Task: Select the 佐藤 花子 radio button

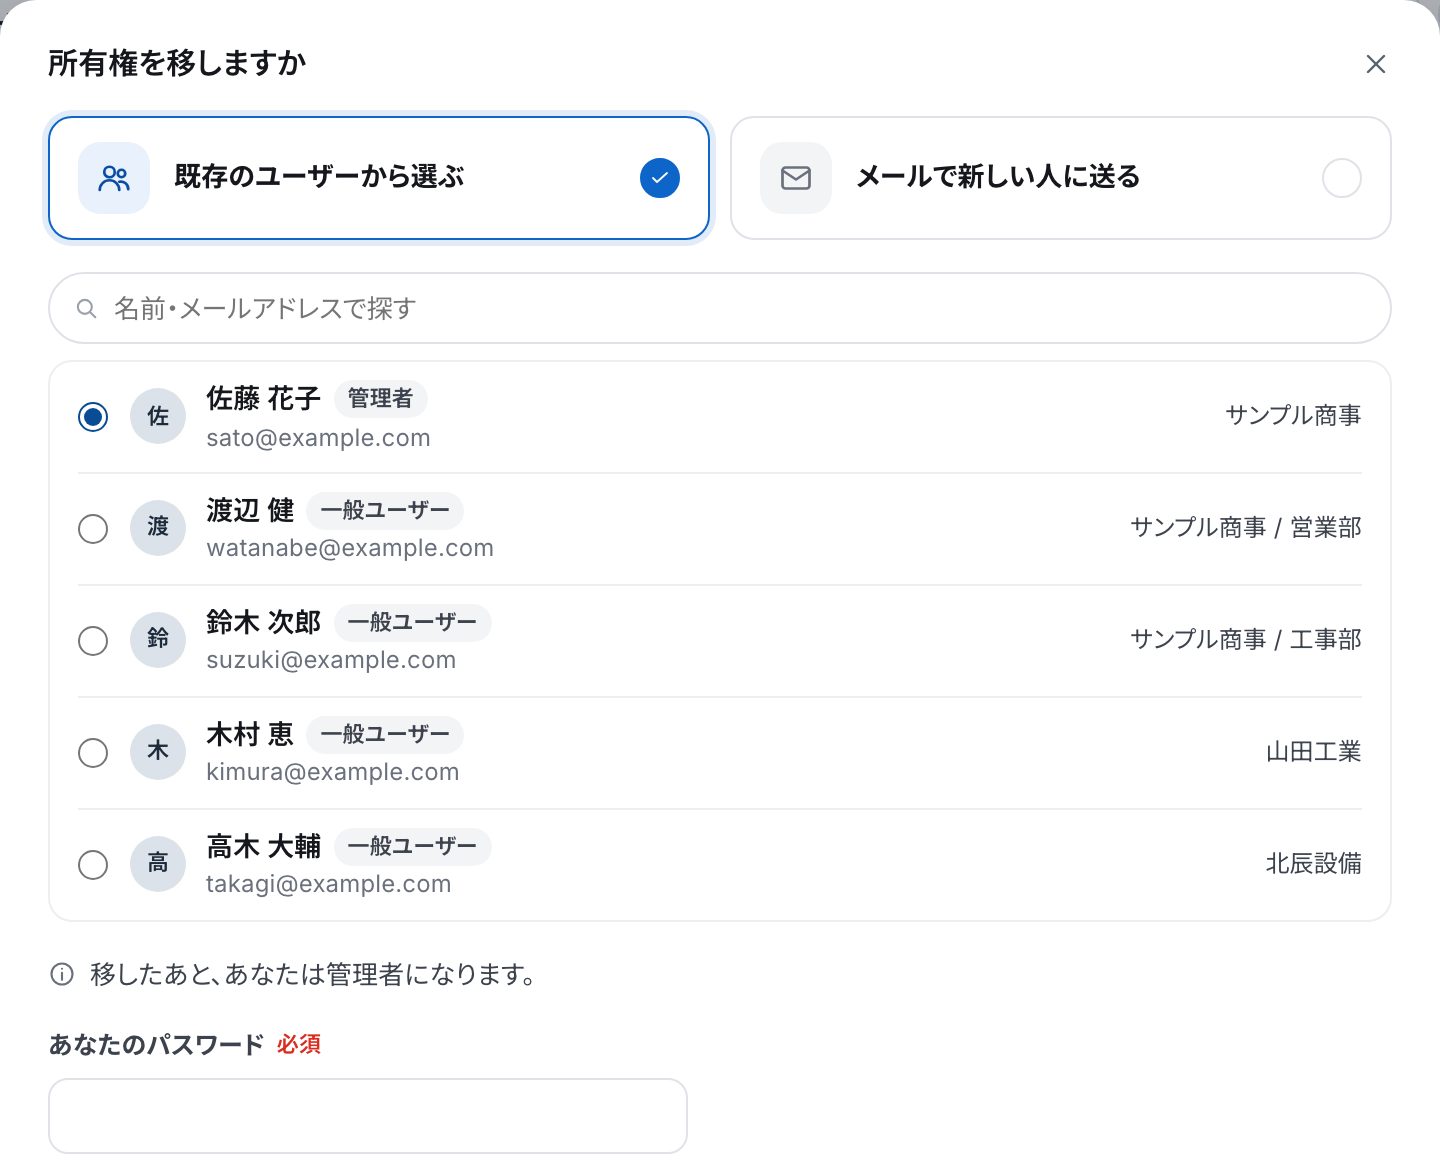Action: coord(93,416)
